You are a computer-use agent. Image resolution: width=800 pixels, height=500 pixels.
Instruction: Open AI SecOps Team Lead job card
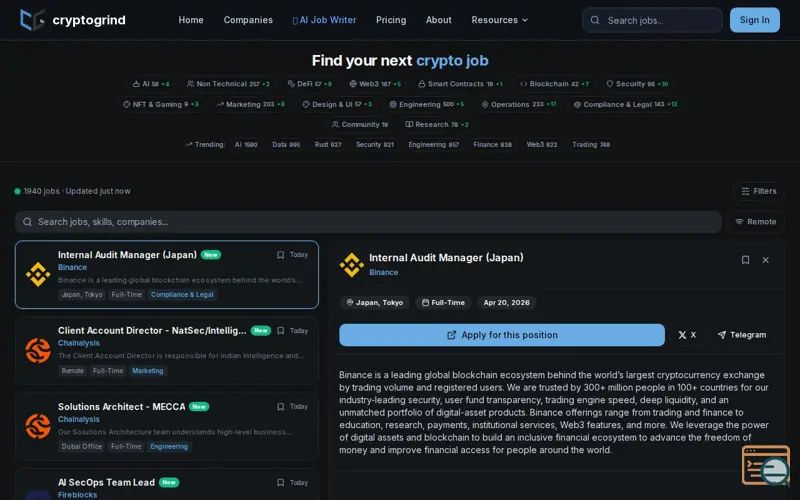click(x=167, y=485)
